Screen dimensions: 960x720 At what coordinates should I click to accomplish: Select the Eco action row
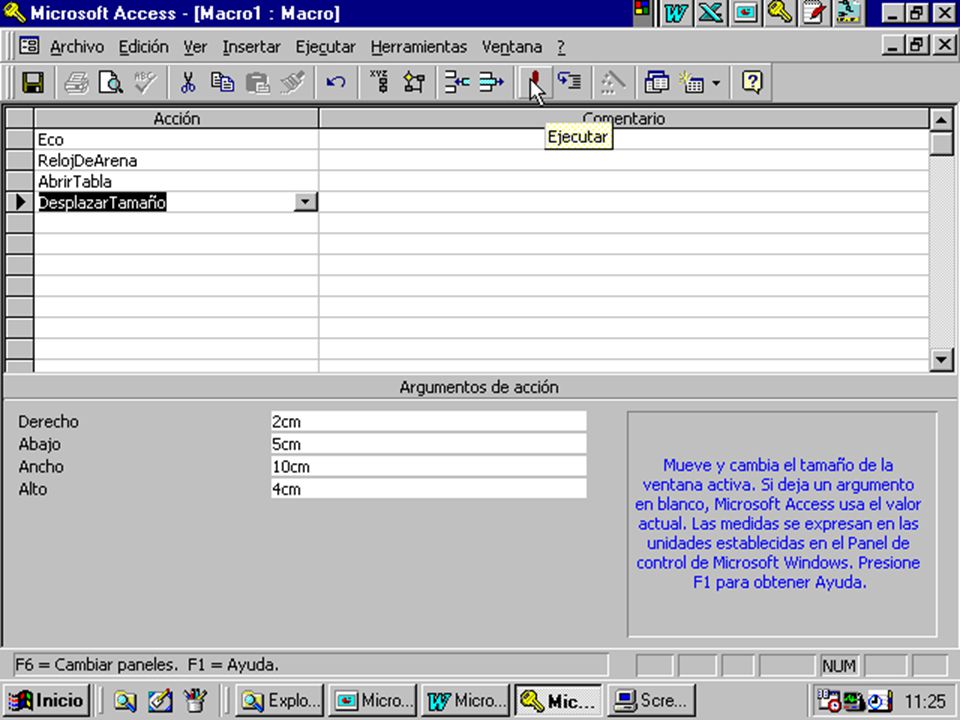[176, 140]
